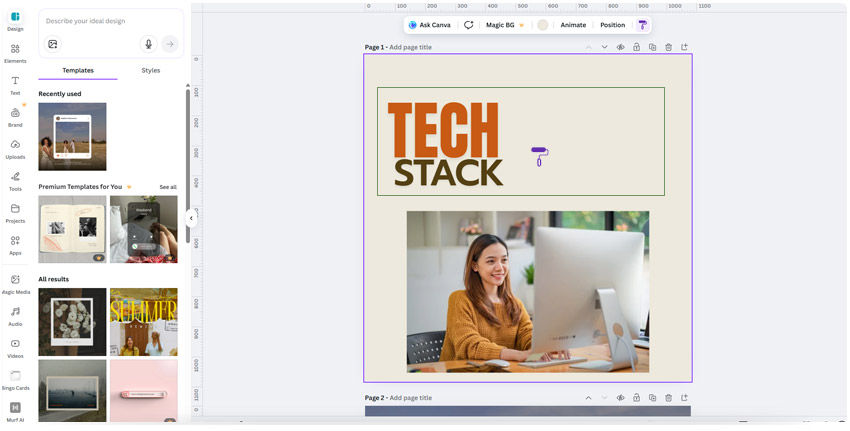This screenshot has width=850, height=431.
Task: Select the recently used template thumbnail
Action: pos(72,137)
